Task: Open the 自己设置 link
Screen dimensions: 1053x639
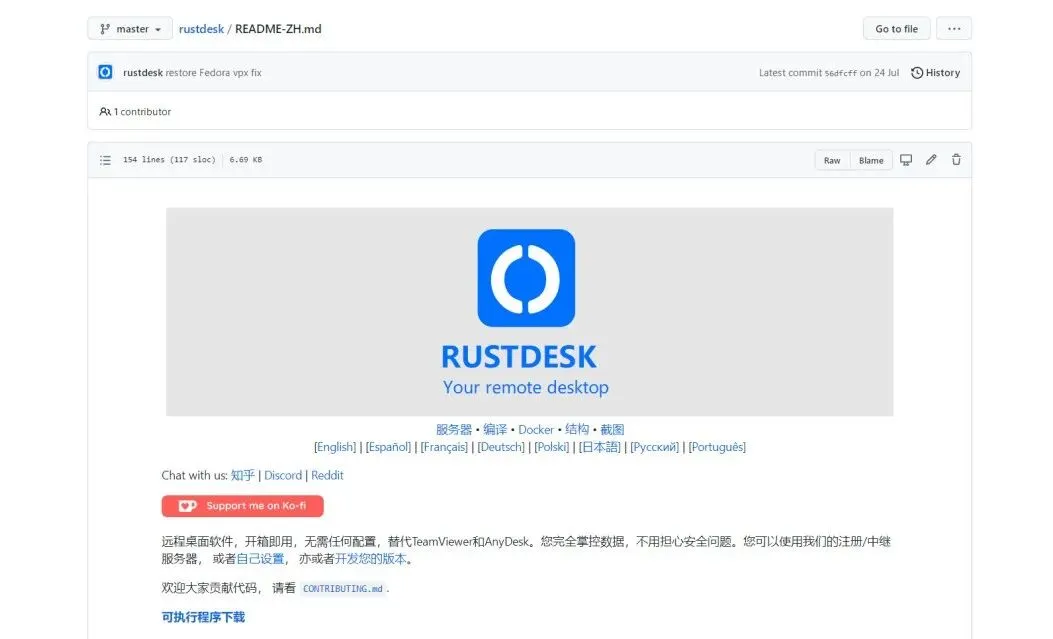Action: 261,559
